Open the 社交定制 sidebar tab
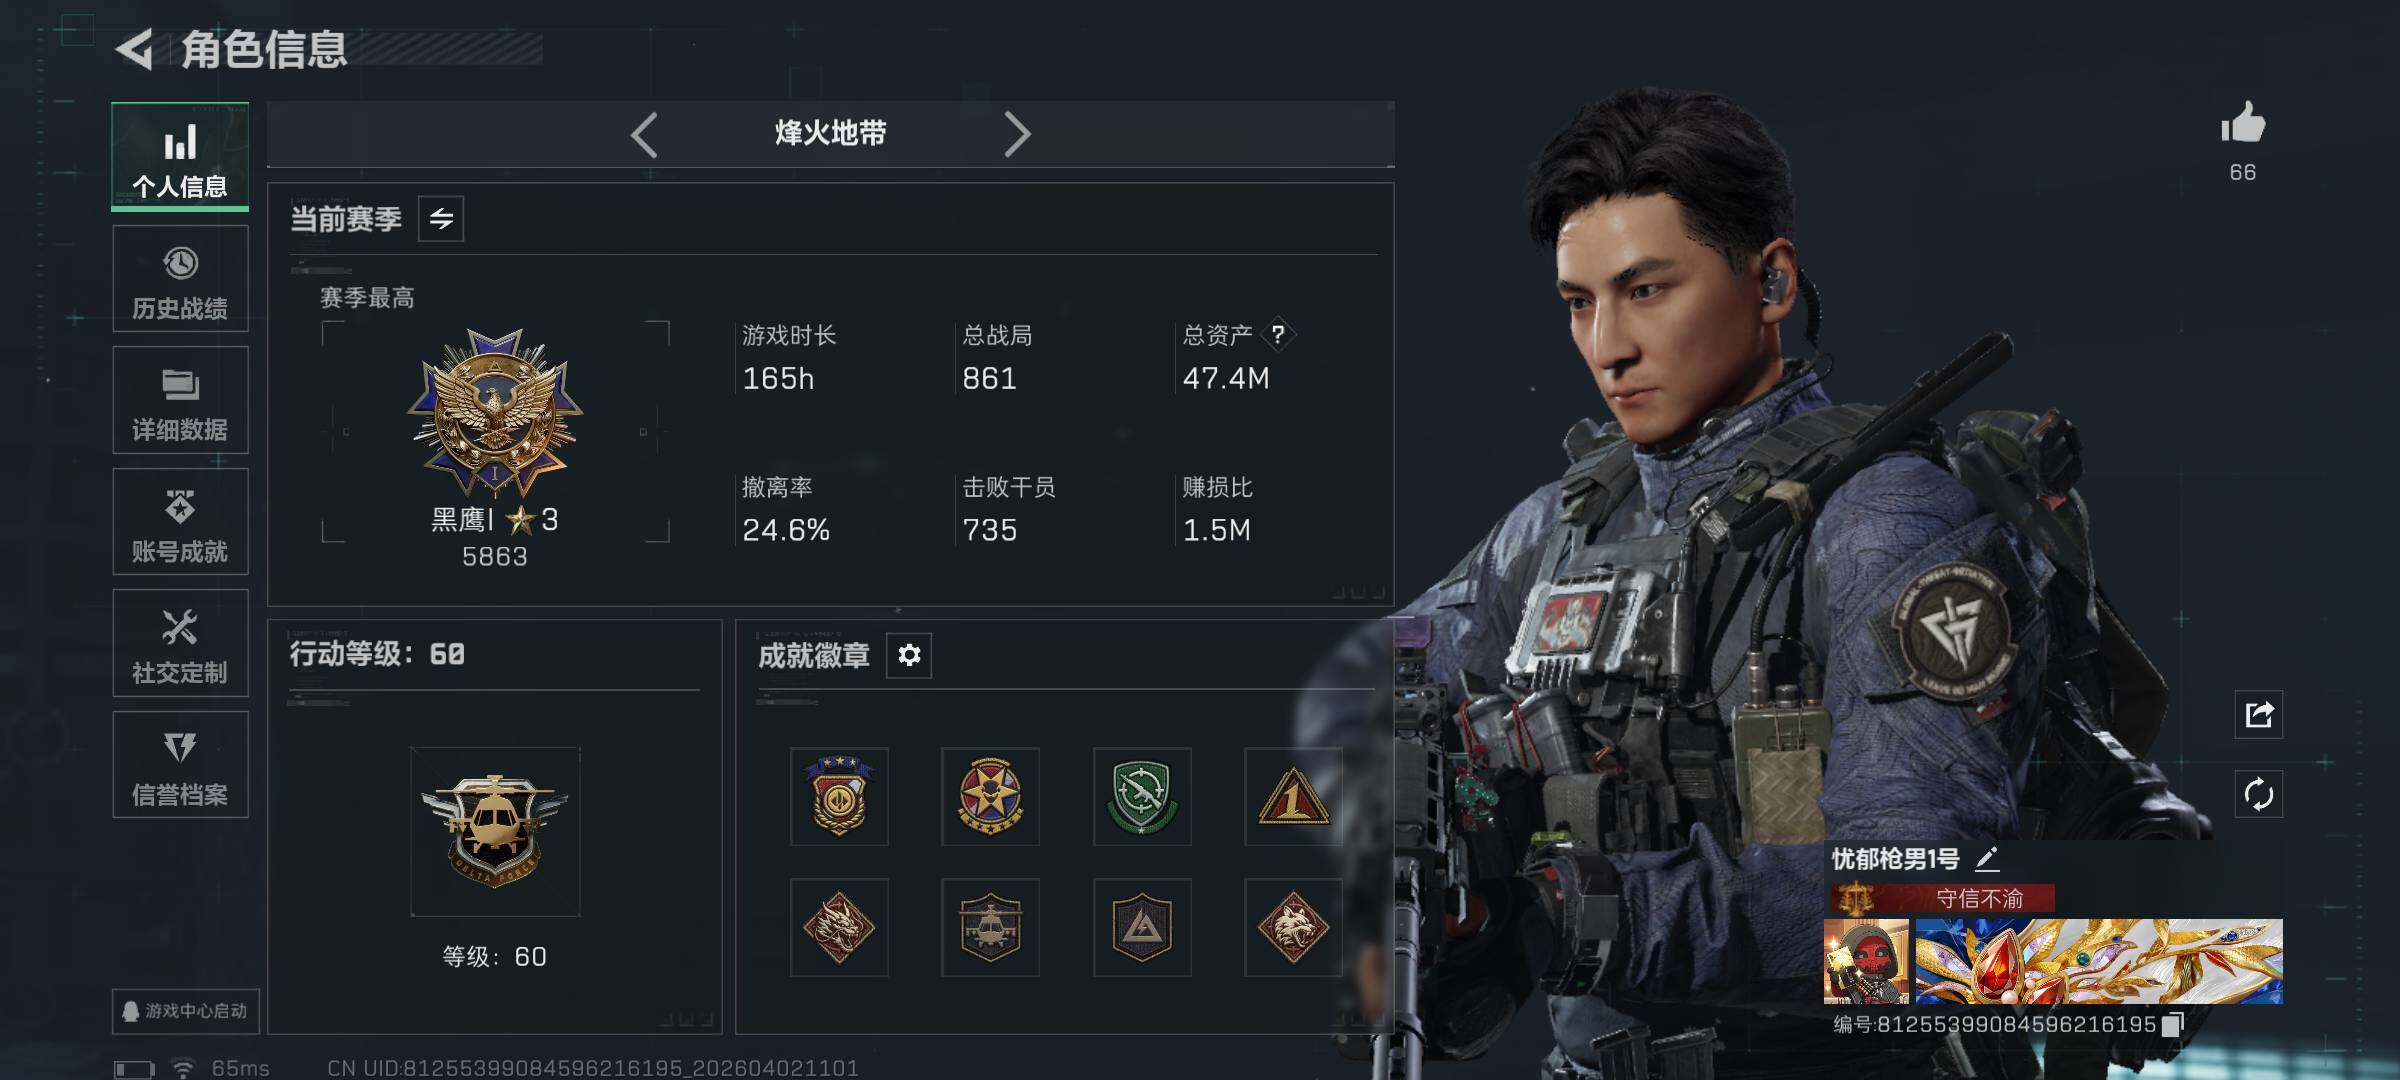 pos(180,643)
